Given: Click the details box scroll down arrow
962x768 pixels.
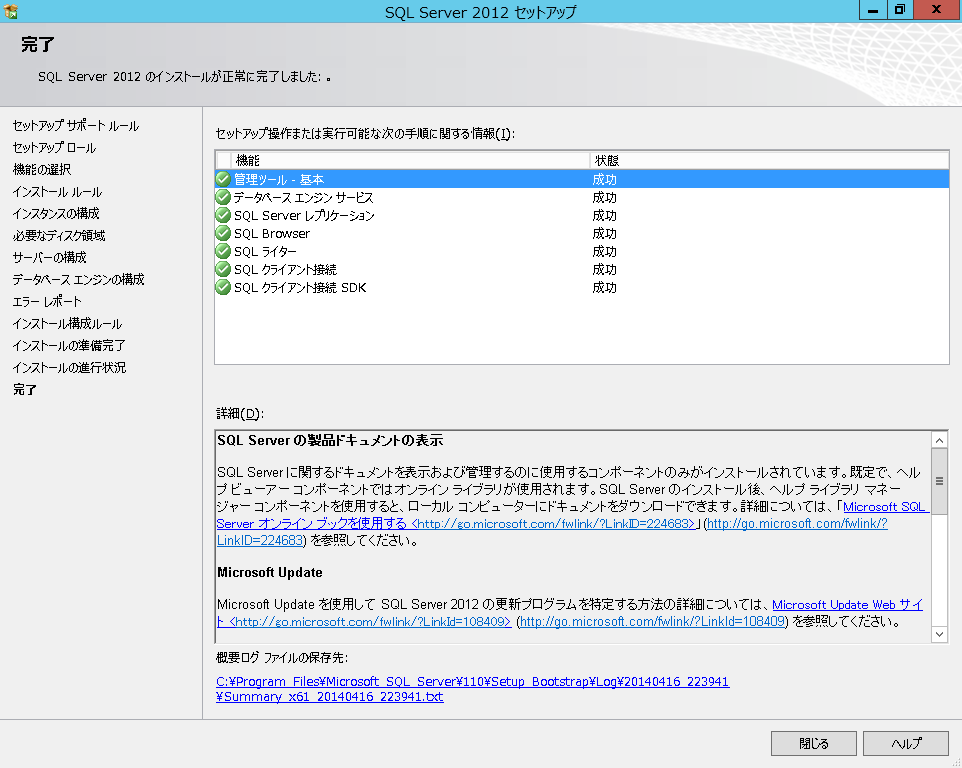Looking at the screenshot, I should [x=939, y=634].
